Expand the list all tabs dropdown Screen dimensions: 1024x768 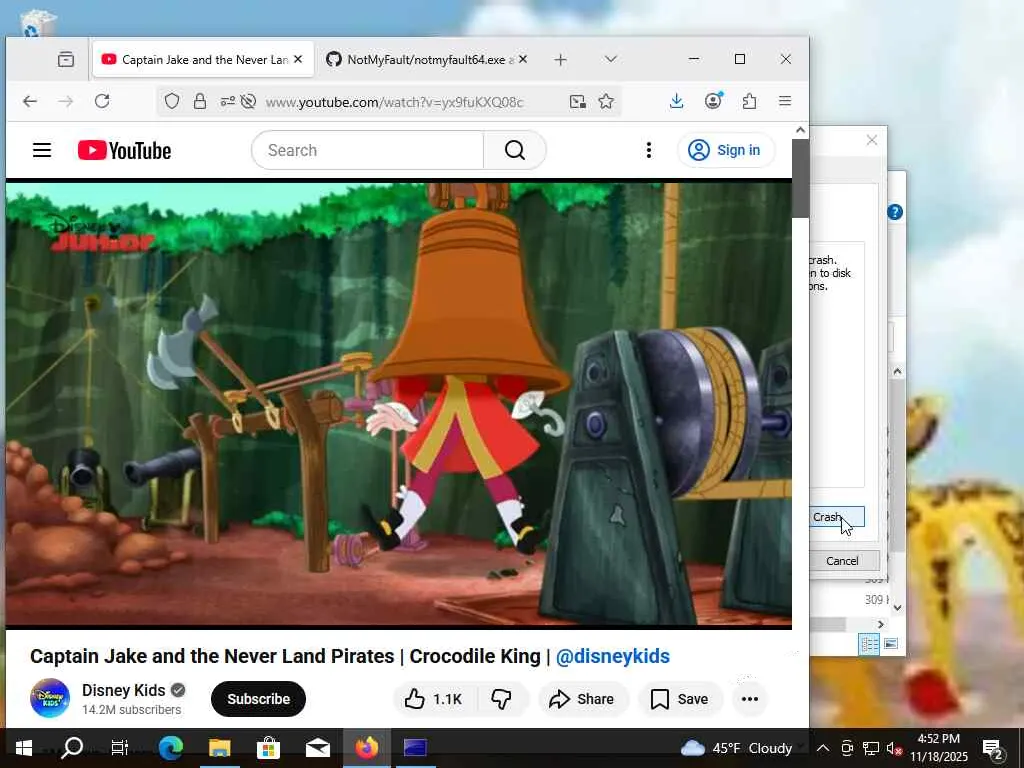tap(611, 59)
